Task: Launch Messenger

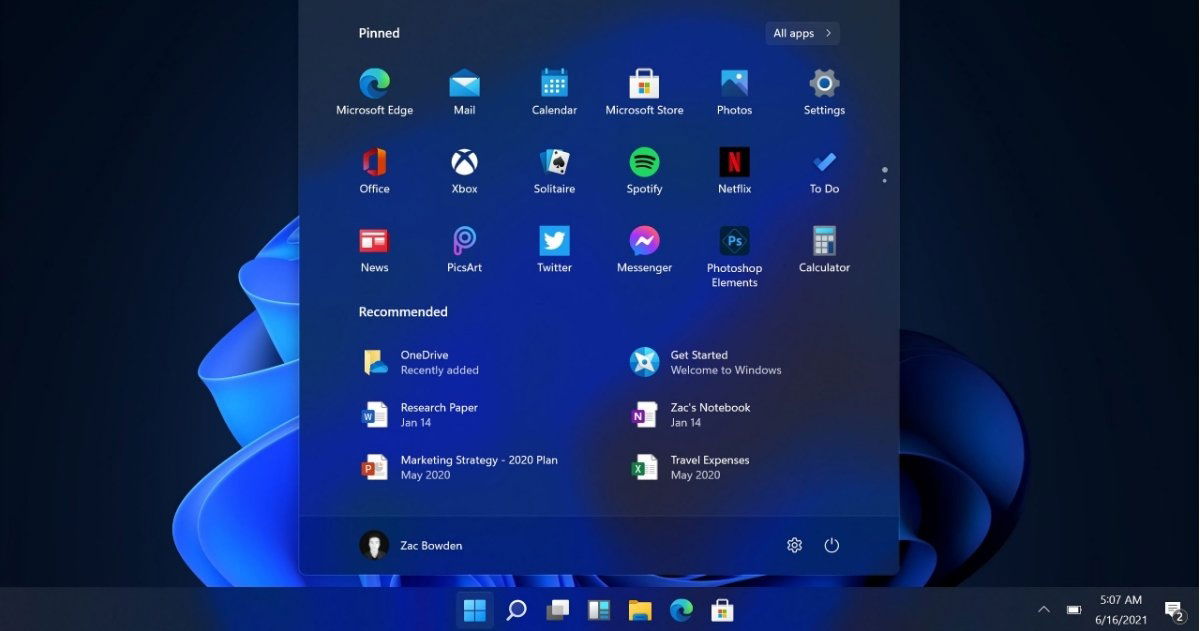Action: 644,242
